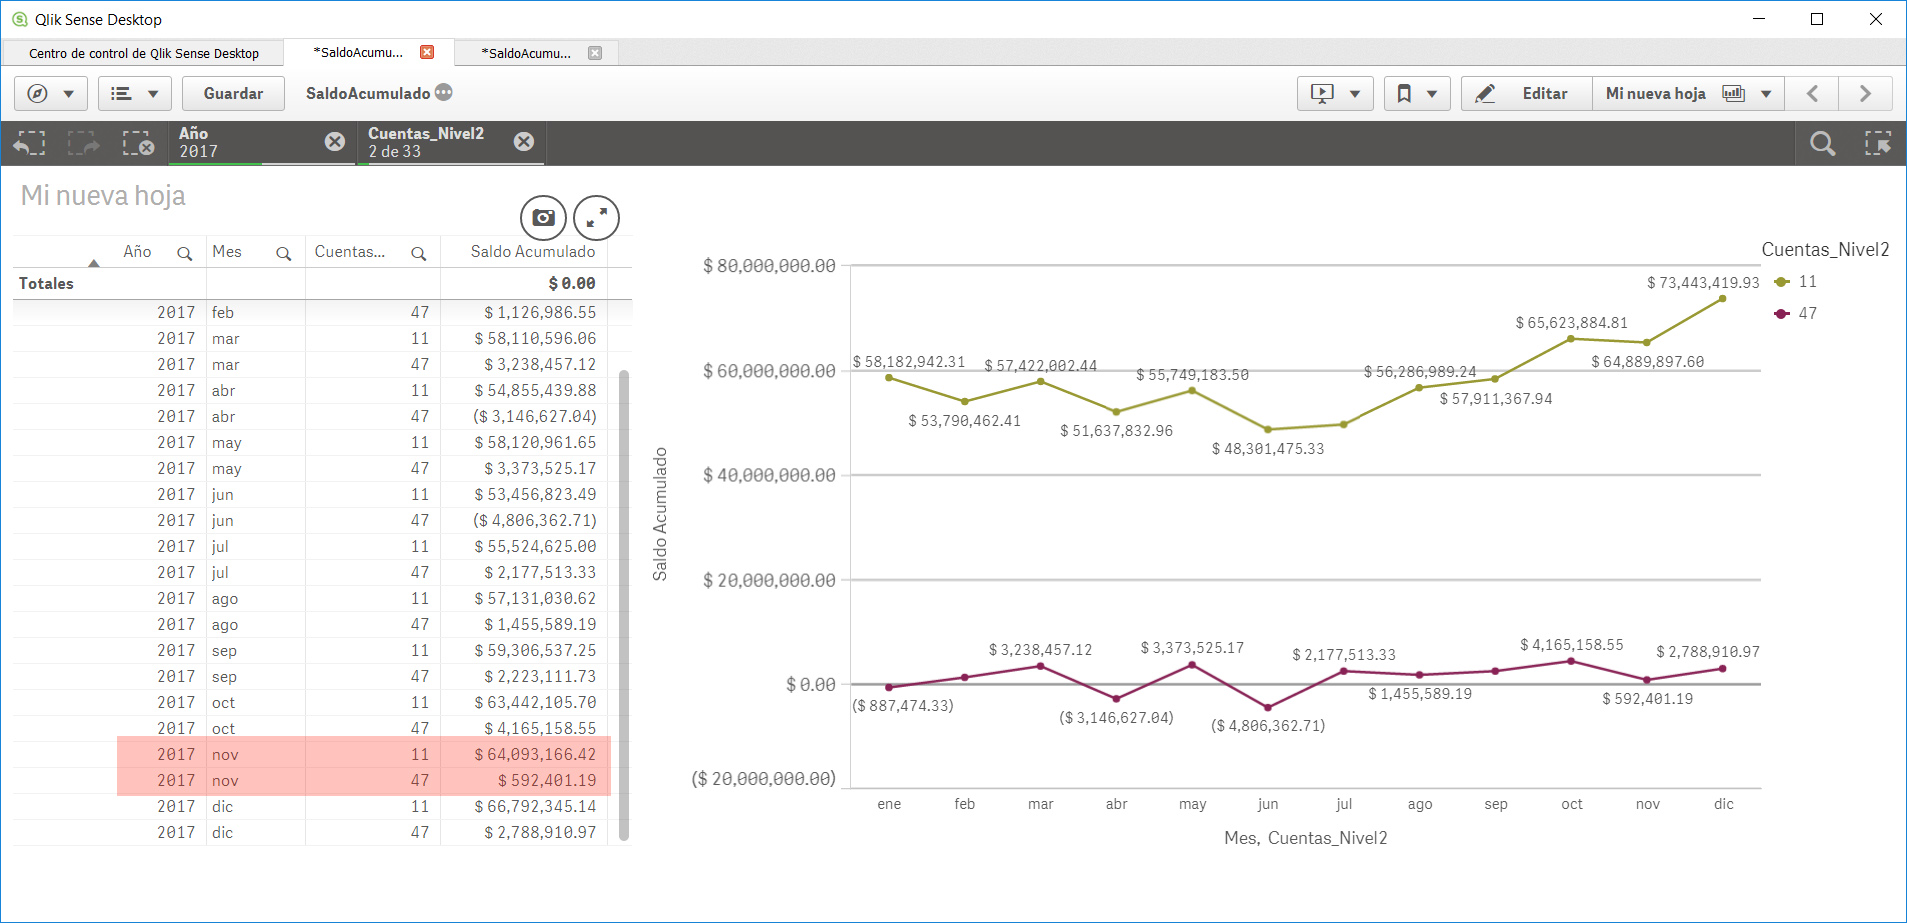Click the $ 66,792,345.14 cell

[x=535, y=806]
